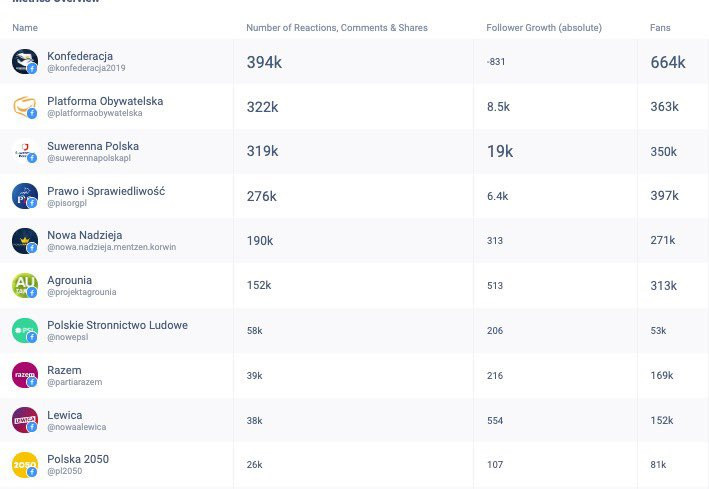Image resolution: width=709 pixels, height=489 pixels.
Task: Click the Prawo i Sprawiedliwość logo icon
Action: 24,196
